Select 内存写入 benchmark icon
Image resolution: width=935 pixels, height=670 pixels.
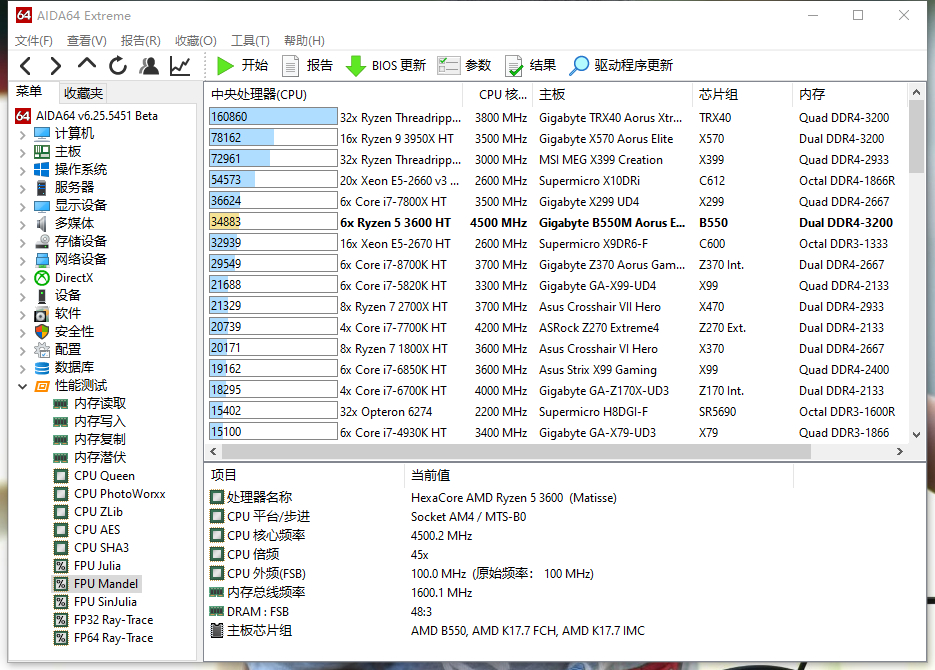(61, 422)
